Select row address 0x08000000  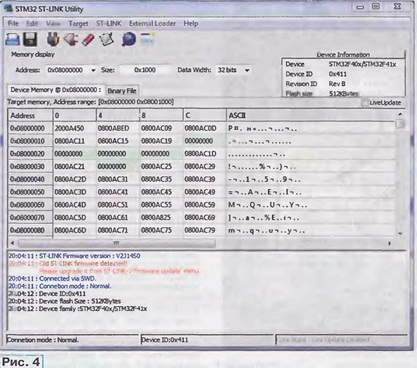[30, 128]
